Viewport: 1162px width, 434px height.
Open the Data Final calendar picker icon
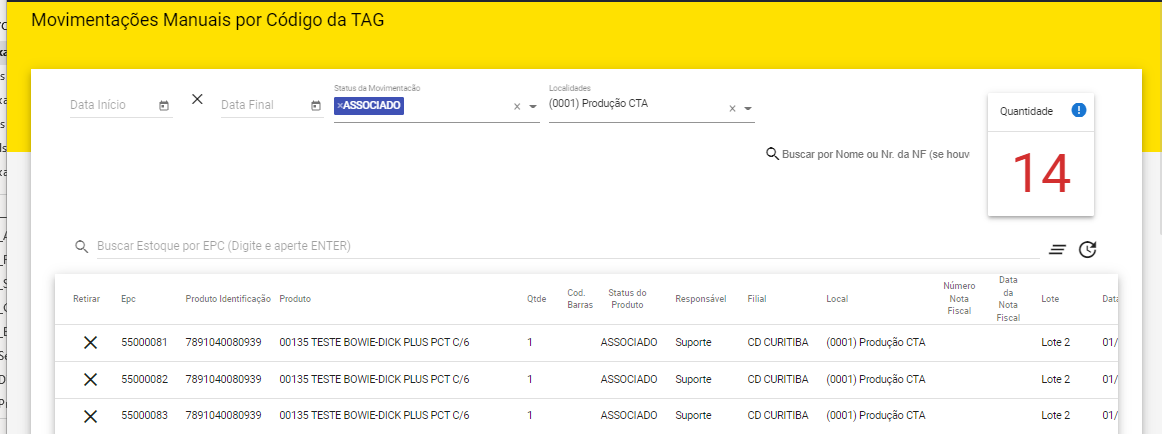[315, 106]
